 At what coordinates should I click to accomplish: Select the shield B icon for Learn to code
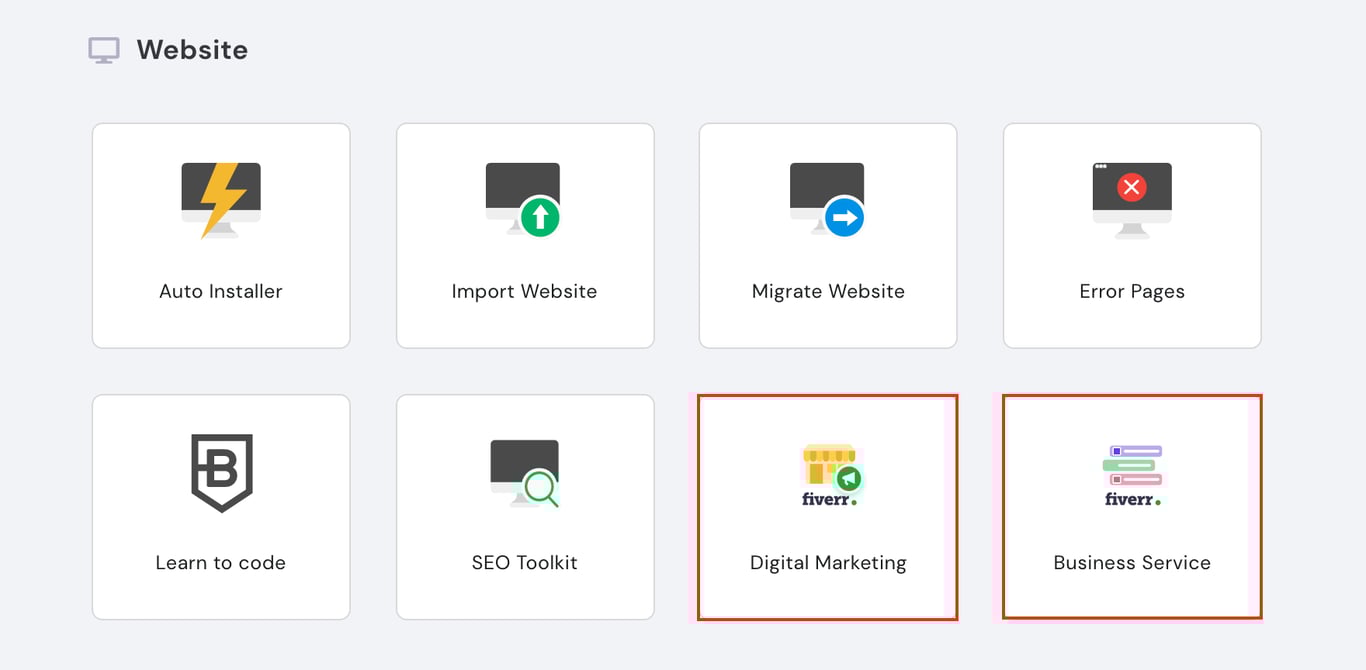[x=221, y=470]
